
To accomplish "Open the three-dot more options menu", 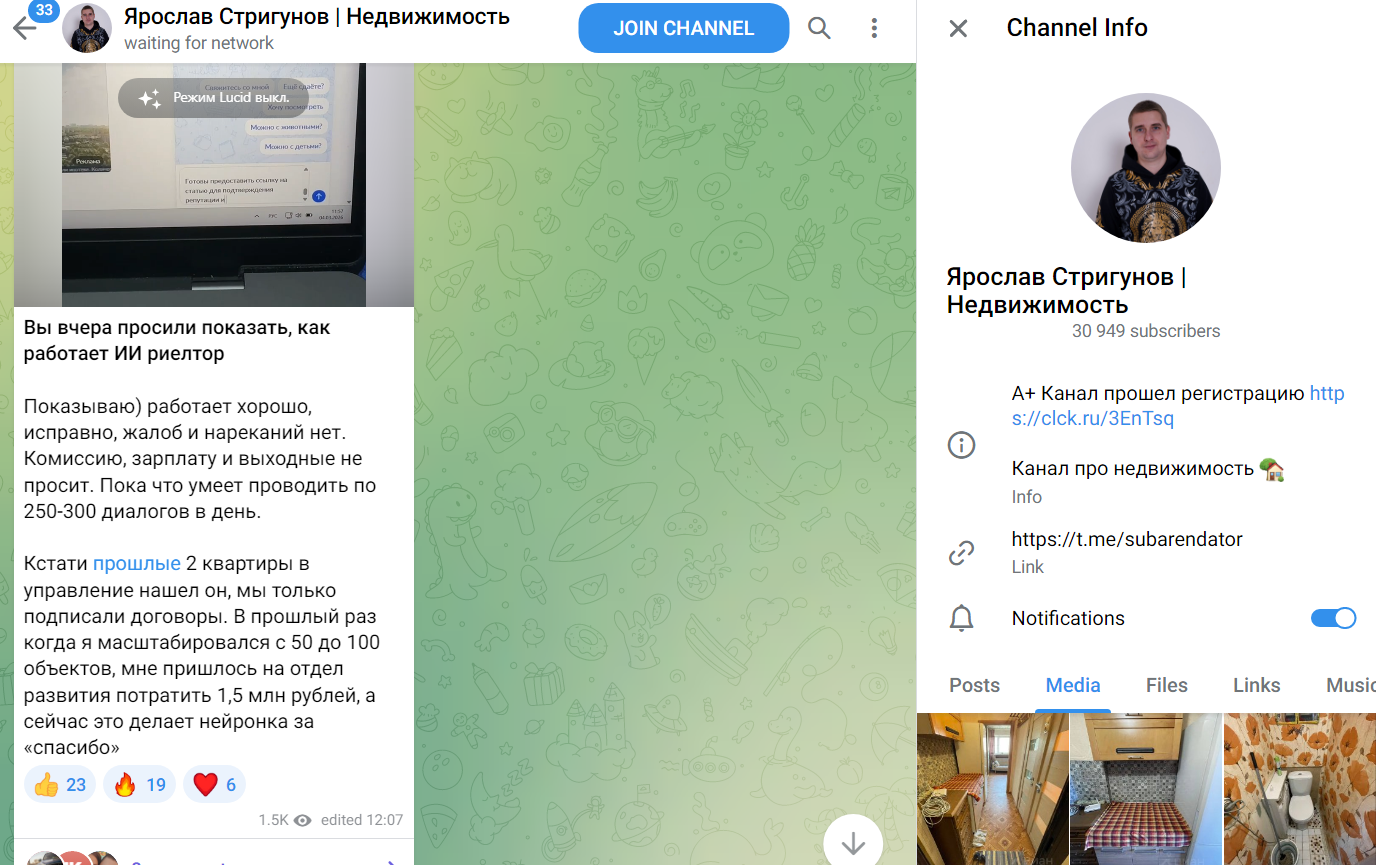I will pos(875,28).
